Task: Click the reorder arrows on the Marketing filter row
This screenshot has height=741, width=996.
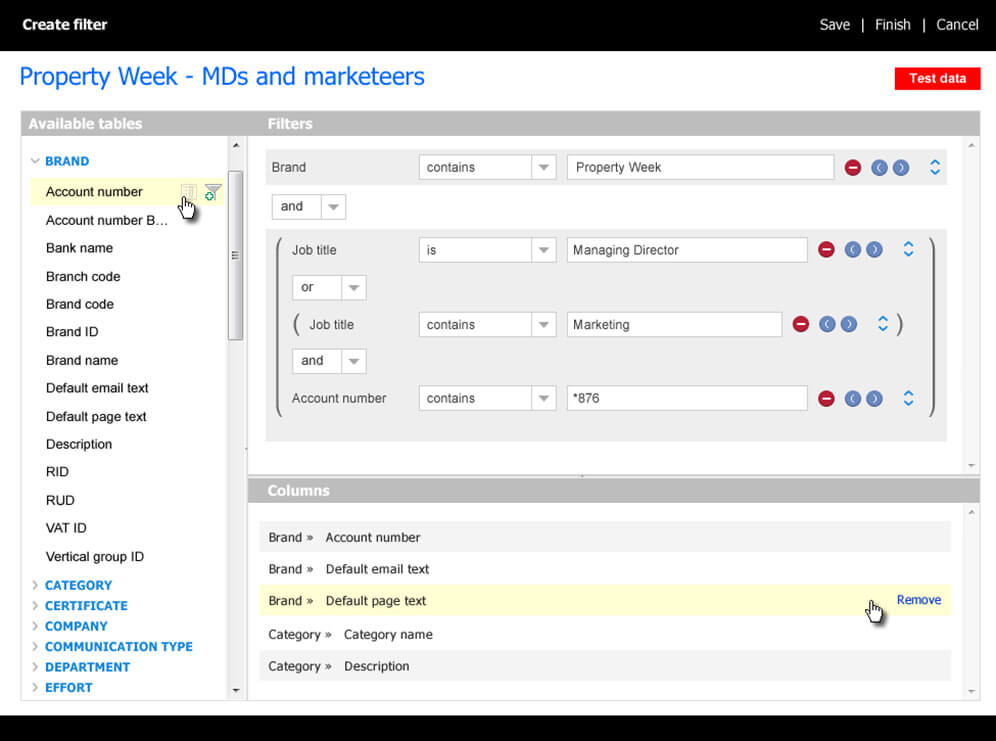Action: (x=883, y=324)
